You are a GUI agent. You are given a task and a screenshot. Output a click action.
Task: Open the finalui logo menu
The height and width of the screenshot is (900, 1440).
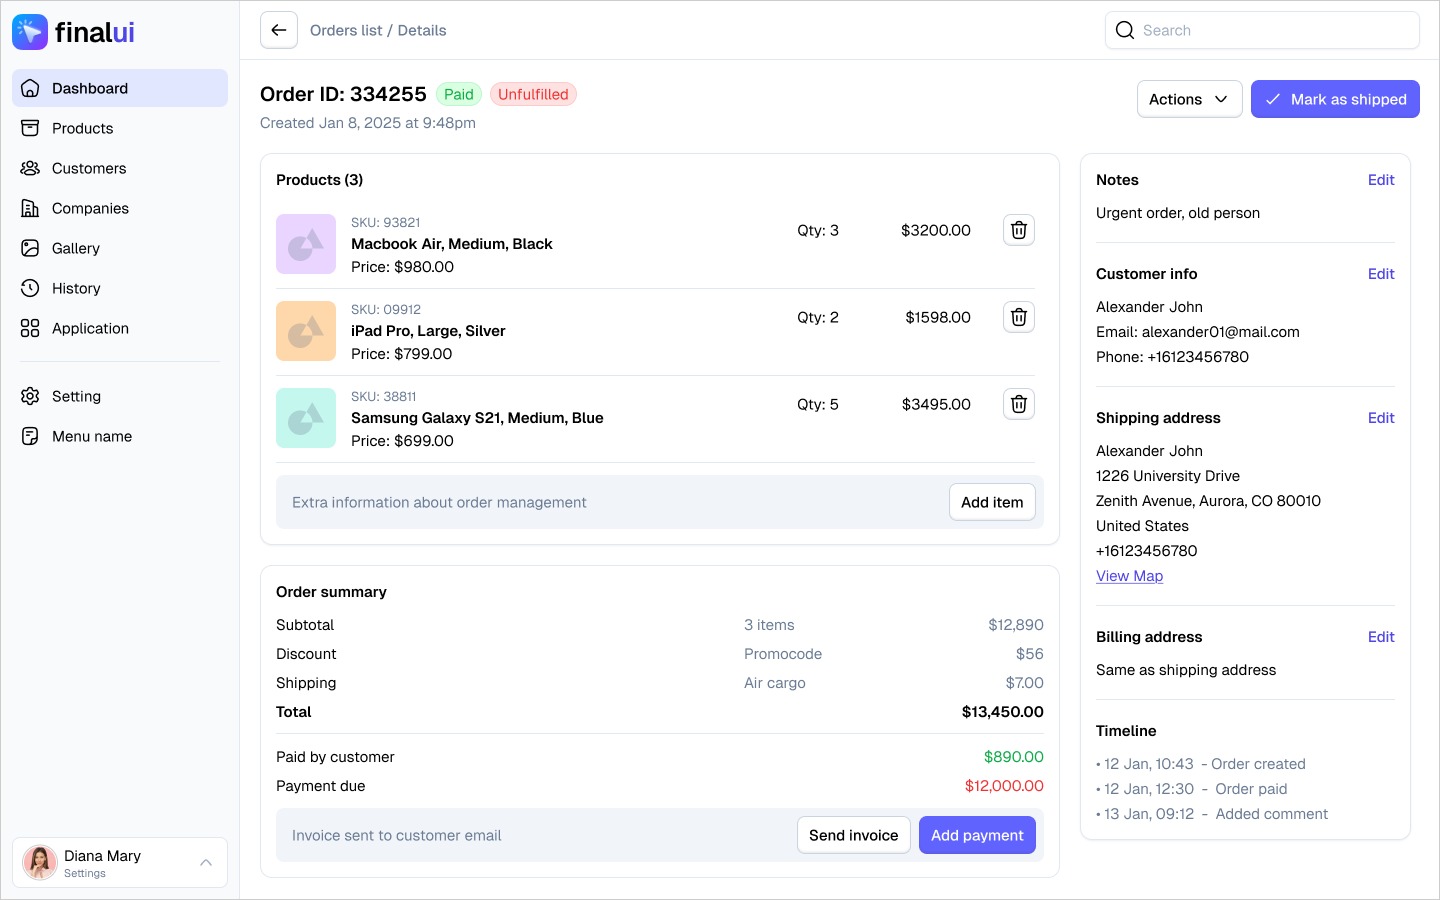pyautogui.click(x=73, y=31)
